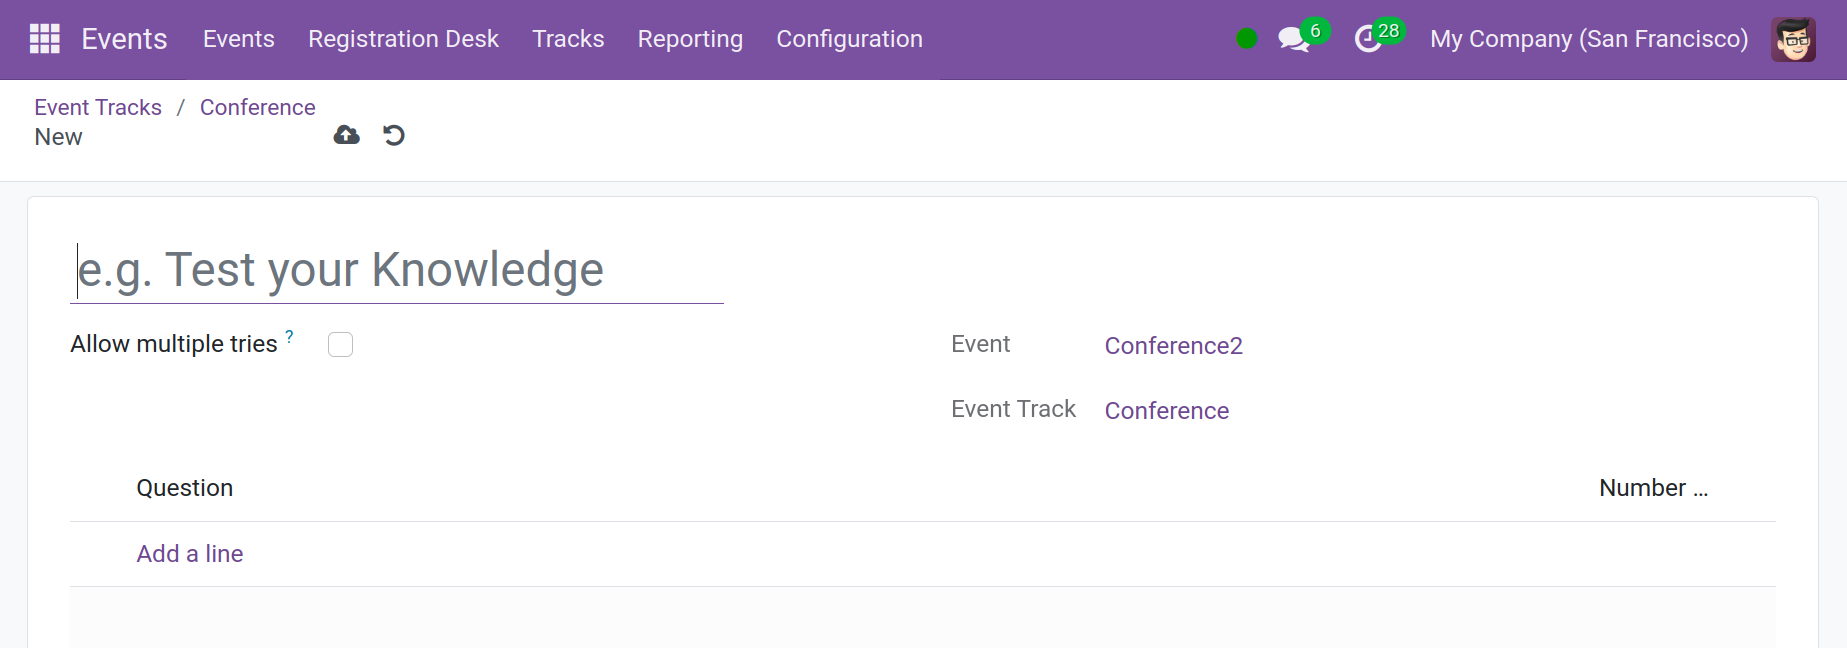The image size is (1847, 648).
Task: Open the user avatar menu
Action: point(1793,39)
